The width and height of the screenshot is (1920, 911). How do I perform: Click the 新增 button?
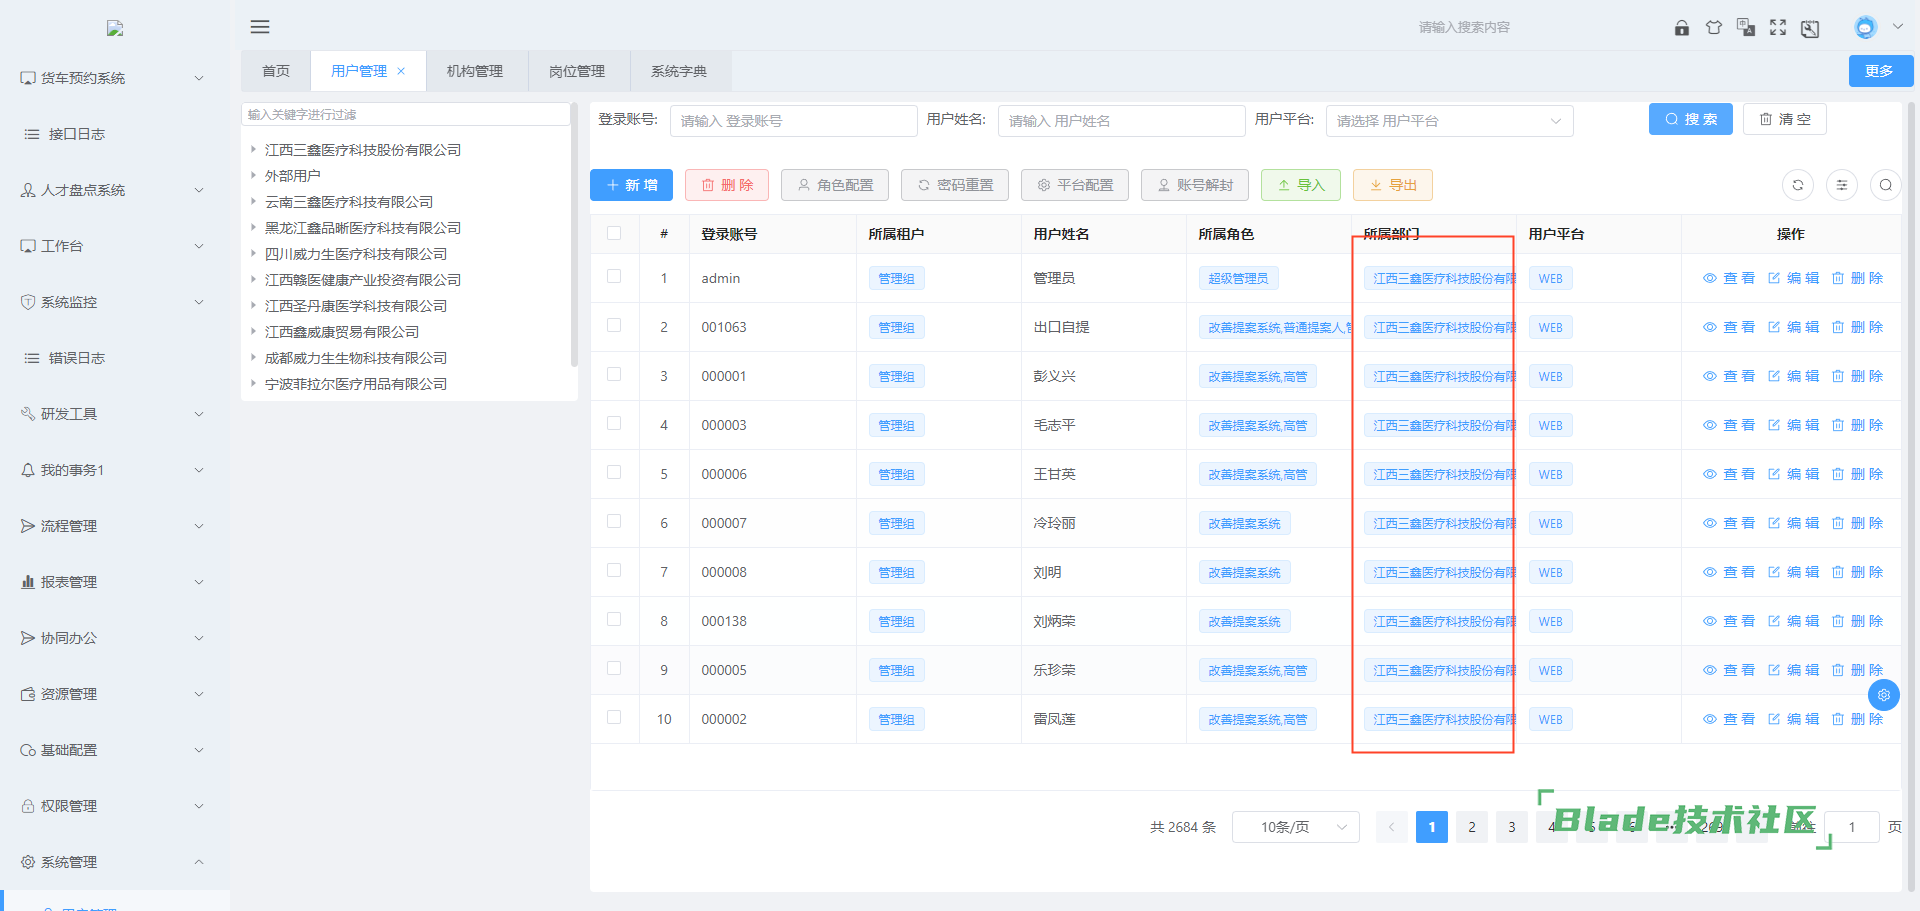(x=631, y=185)
